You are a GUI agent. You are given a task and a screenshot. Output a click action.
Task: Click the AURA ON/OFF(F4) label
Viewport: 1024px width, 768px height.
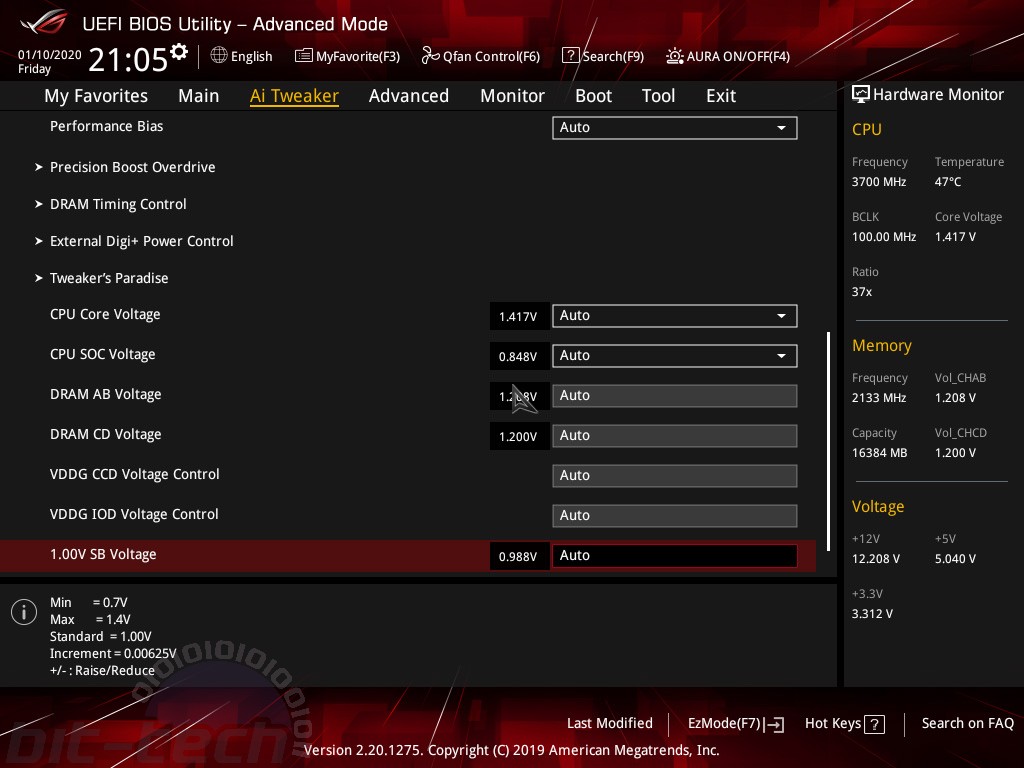pos(738,57)
